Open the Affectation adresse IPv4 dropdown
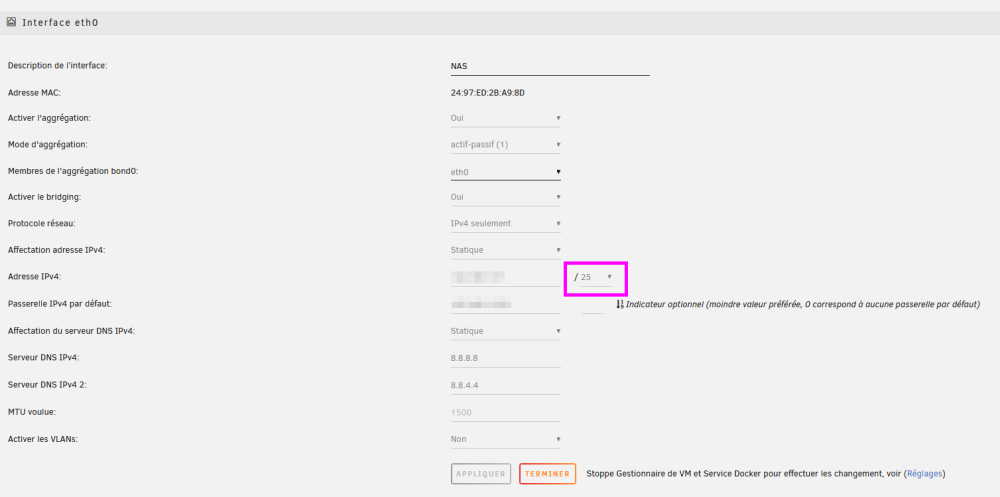This screenshot has height=497, width=1000. tap(506, 250)
